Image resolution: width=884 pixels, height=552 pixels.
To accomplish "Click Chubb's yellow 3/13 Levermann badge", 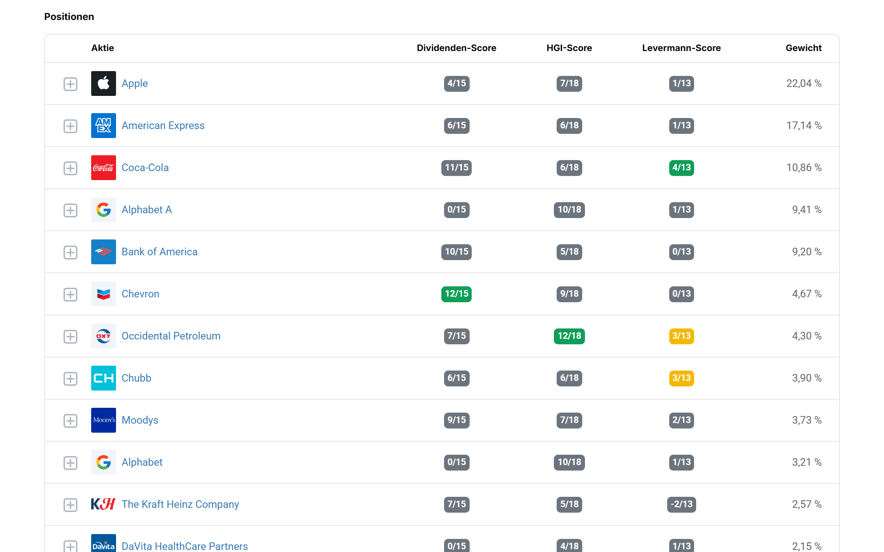I will click(x=682, y=378).
